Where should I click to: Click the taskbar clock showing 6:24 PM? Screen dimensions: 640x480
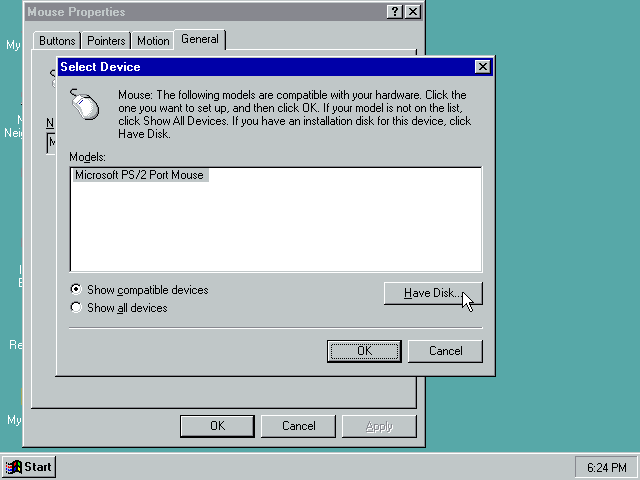click(606, 467)
